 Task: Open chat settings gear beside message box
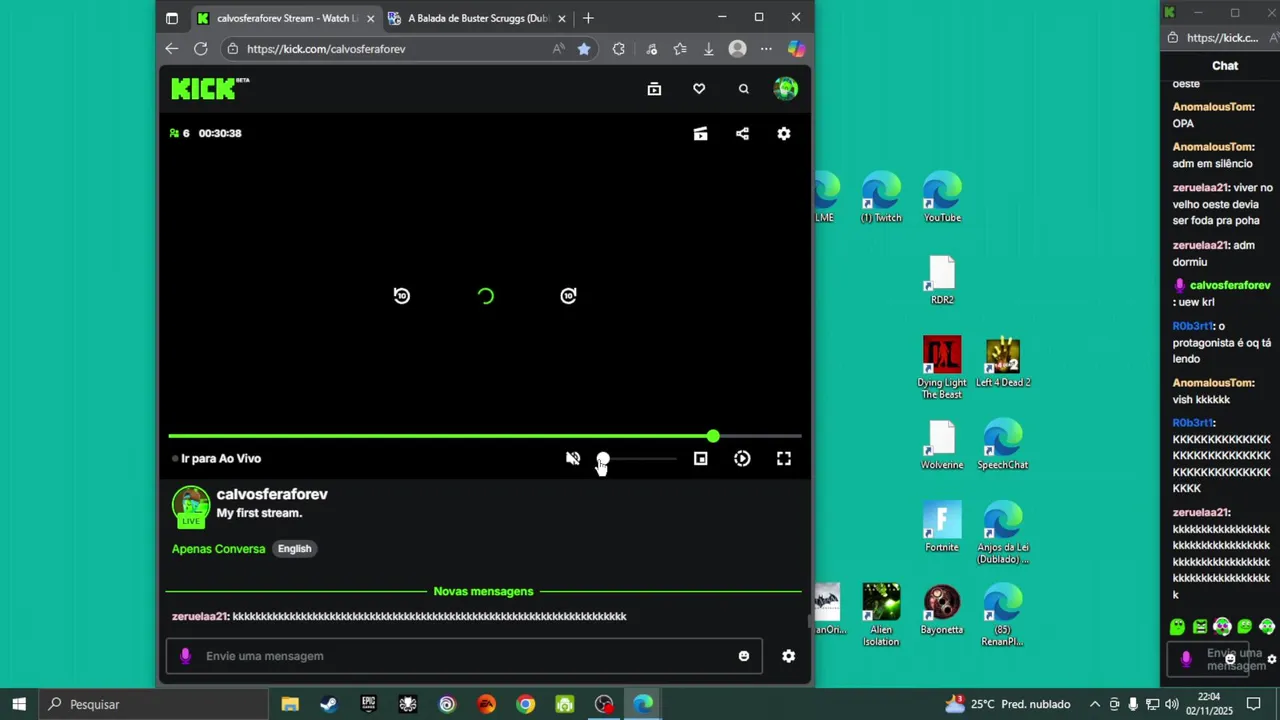coord(788,656)
